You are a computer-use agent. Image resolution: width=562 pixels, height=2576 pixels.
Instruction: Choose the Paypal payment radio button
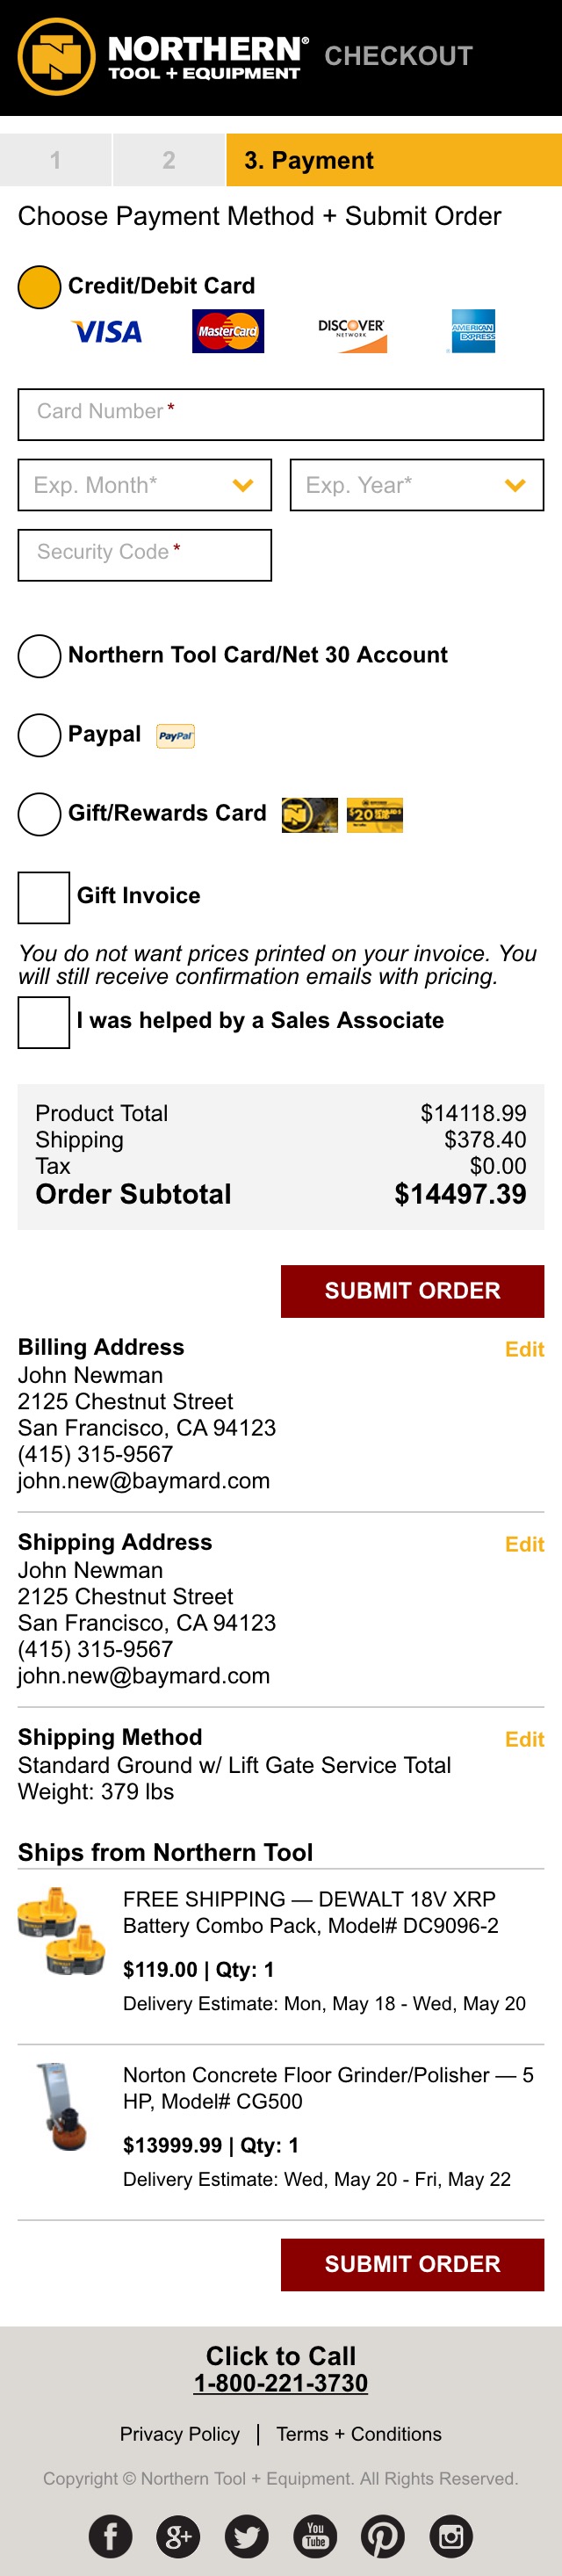40,735
